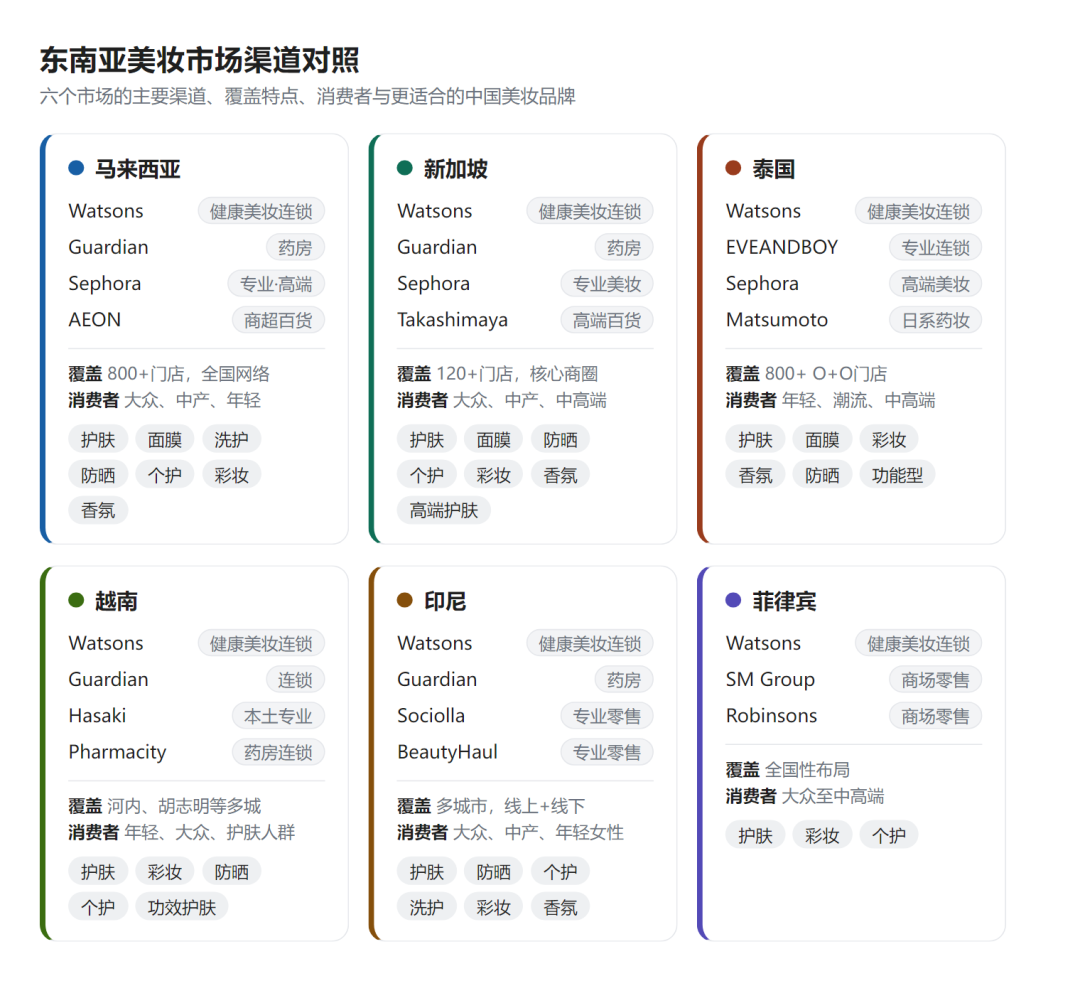Click EVEANDBOY channel name
The width and height of the screenshot is (1080, 981).
[x=782, y=247]
